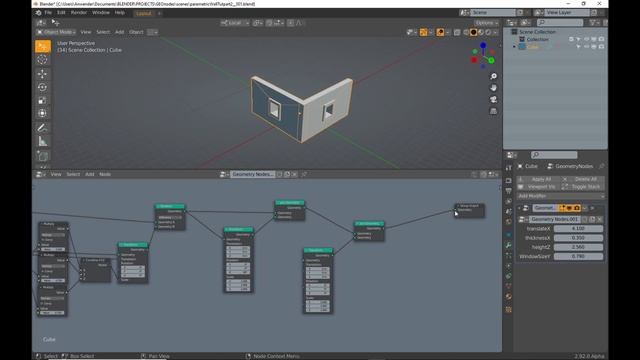Image resolution: width=640 pixels, height=360 pixels.
Task: Click the navigation gizmo's blue Z axis
Action: (483, 45)
